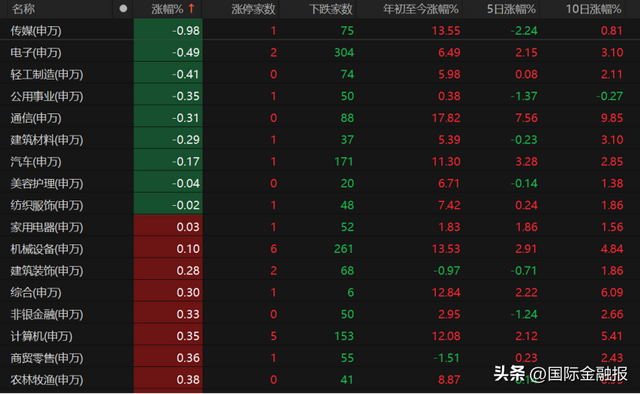This screenshot has height=394, width=640.
Task: Click the -0.27 ten-day value for 公用事业
Action: pos(609,96)
